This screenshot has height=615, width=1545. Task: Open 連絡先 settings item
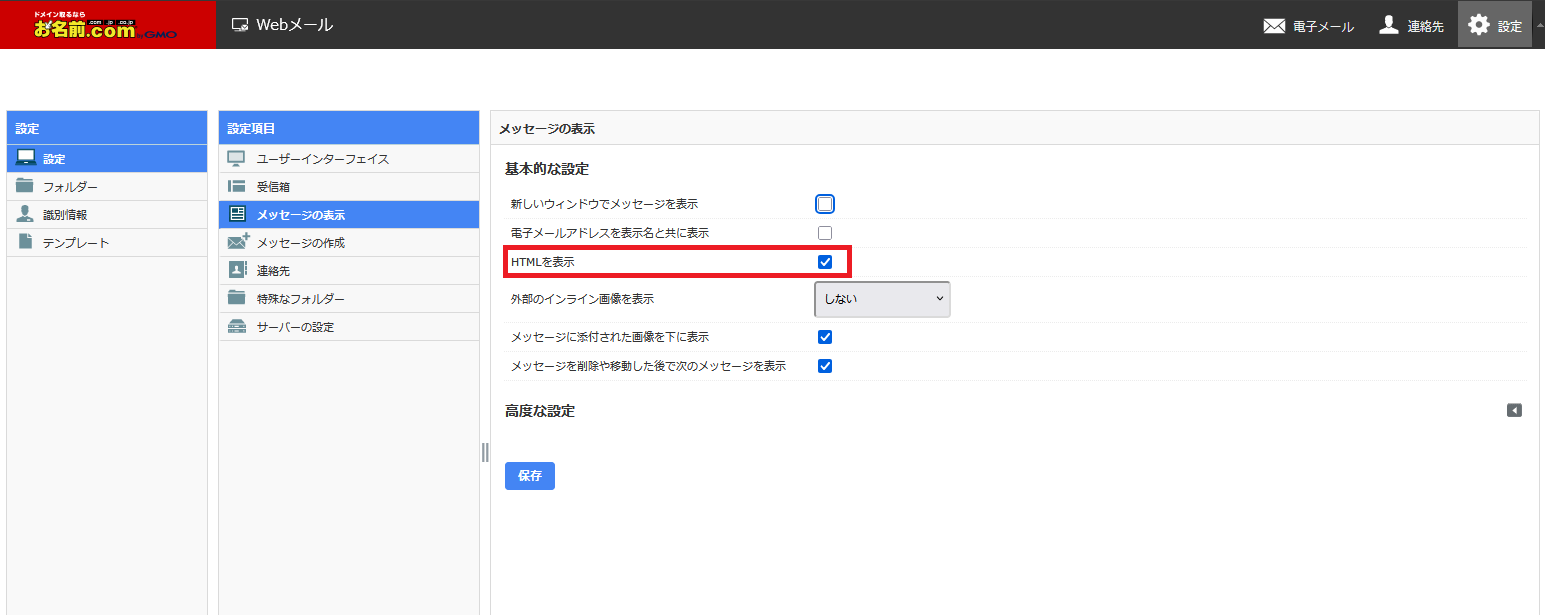[349, 271]
